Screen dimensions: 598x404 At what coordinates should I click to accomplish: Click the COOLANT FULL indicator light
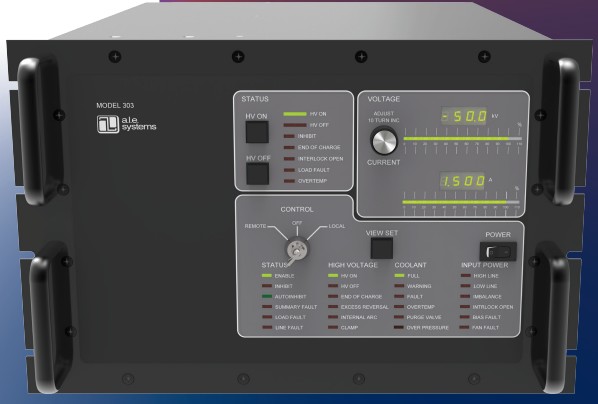399,275
